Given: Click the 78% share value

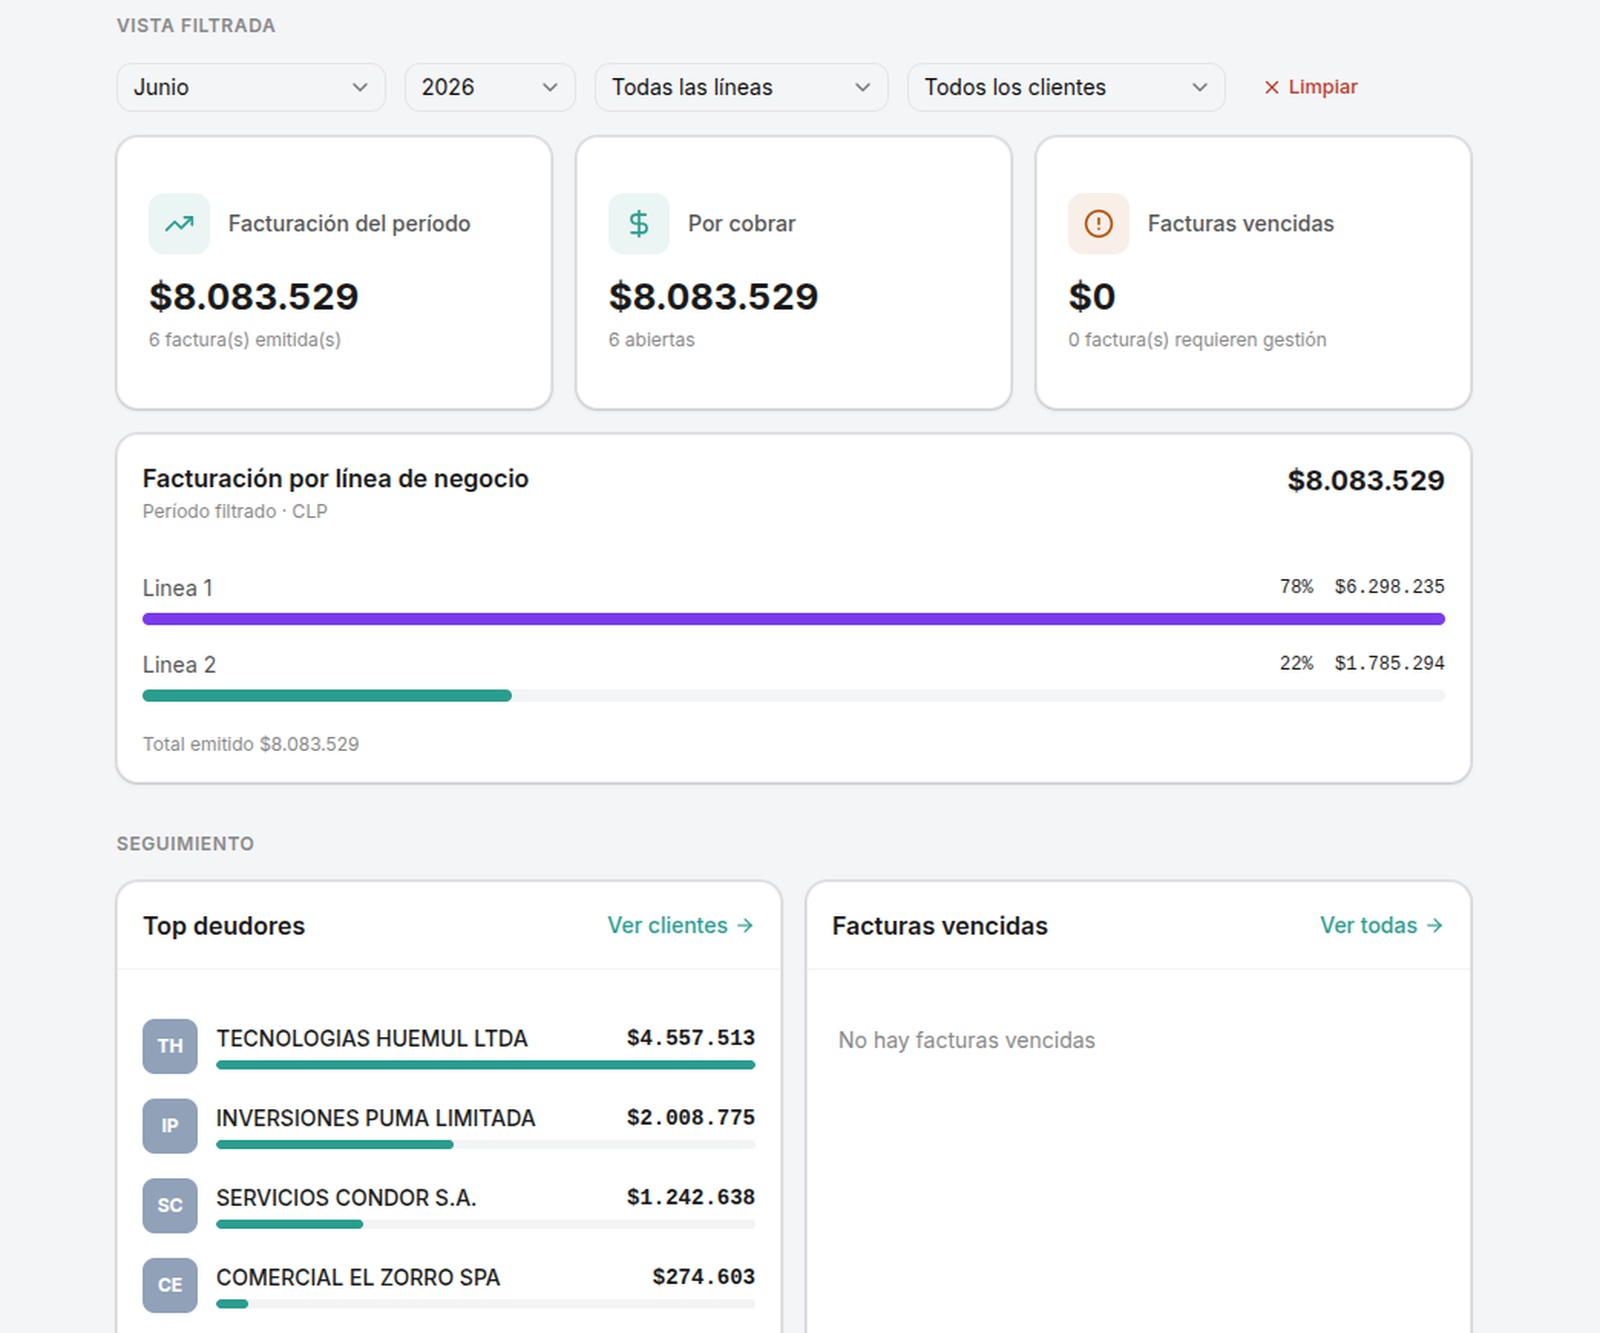Looking at the screenshot, I should 1297,586.
